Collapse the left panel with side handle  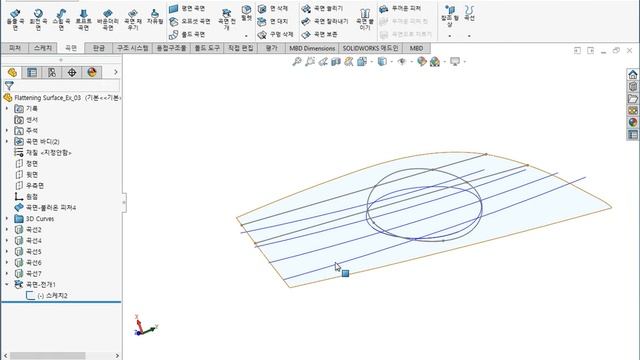tap(124, 202)
